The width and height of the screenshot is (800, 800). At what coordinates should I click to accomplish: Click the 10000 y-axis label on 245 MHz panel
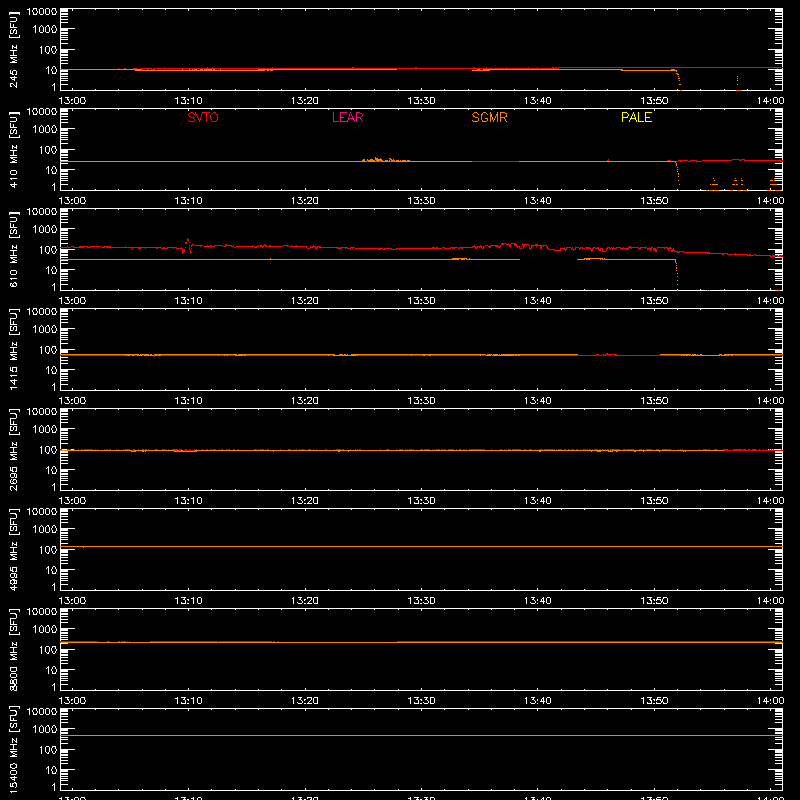click(42, 12)
